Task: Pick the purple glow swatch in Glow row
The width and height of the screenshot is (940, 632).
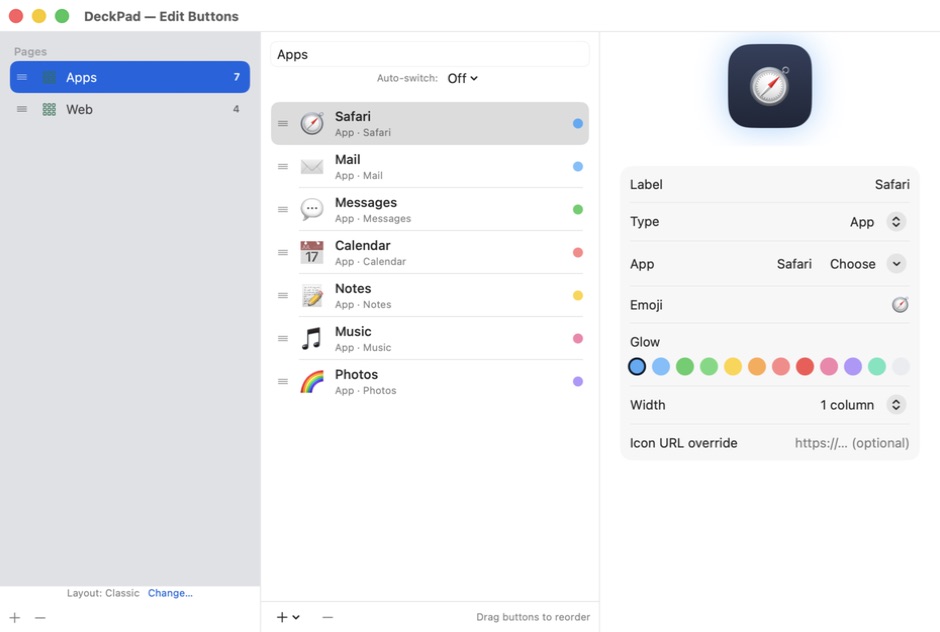Action: click(852, 366)
